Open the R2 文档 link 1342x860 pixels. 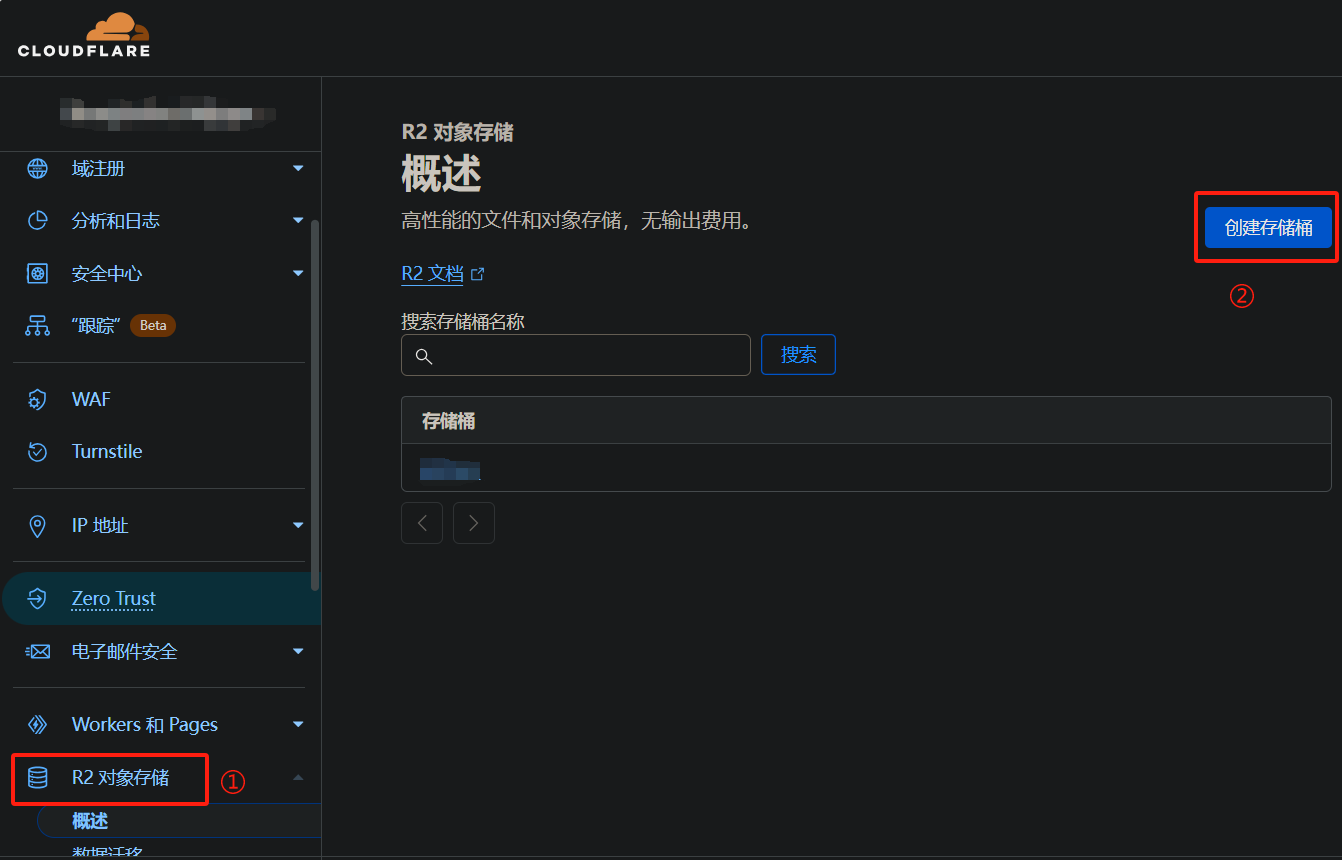(432, 274)
